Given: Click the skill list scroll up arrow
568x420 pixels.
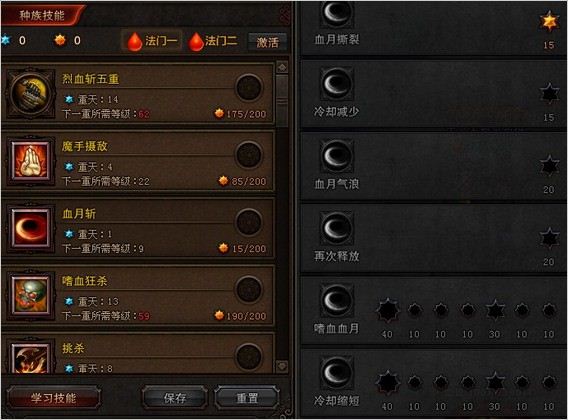Looking at the screenshot, I should coord(282,67).
